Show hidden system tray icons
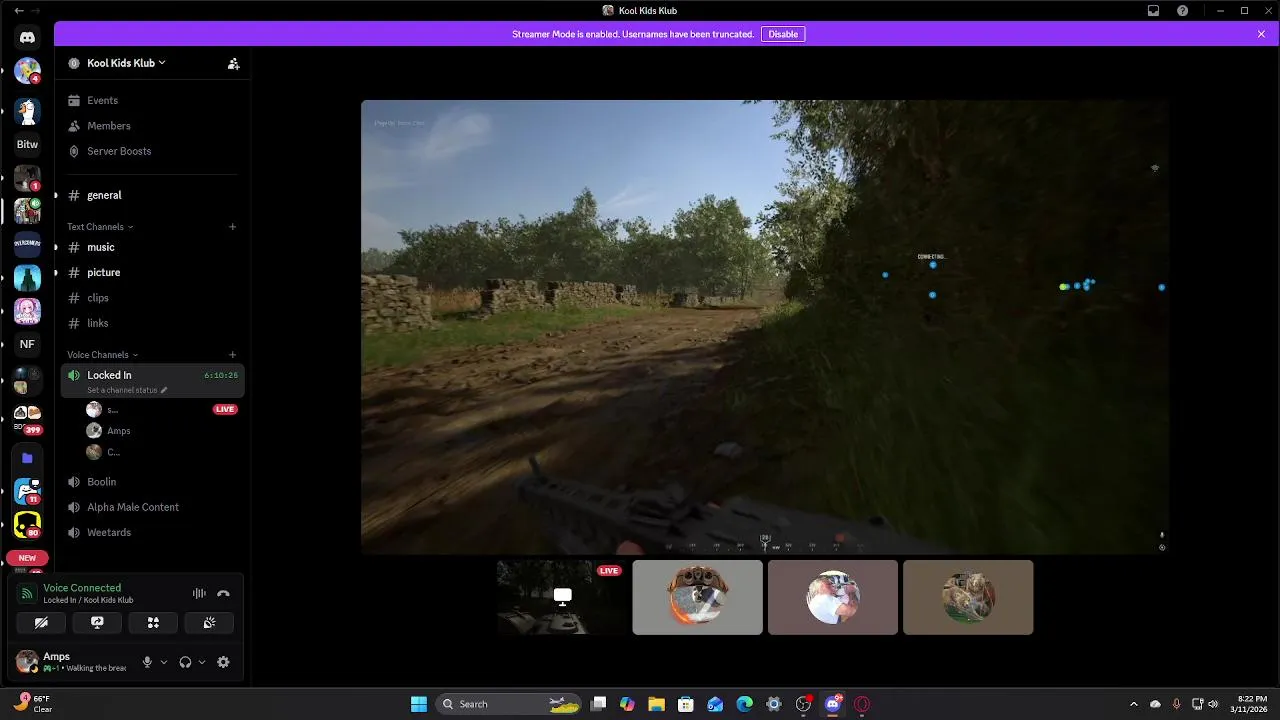Screen dimensions: 1280x720 [x=1133, y=704]
